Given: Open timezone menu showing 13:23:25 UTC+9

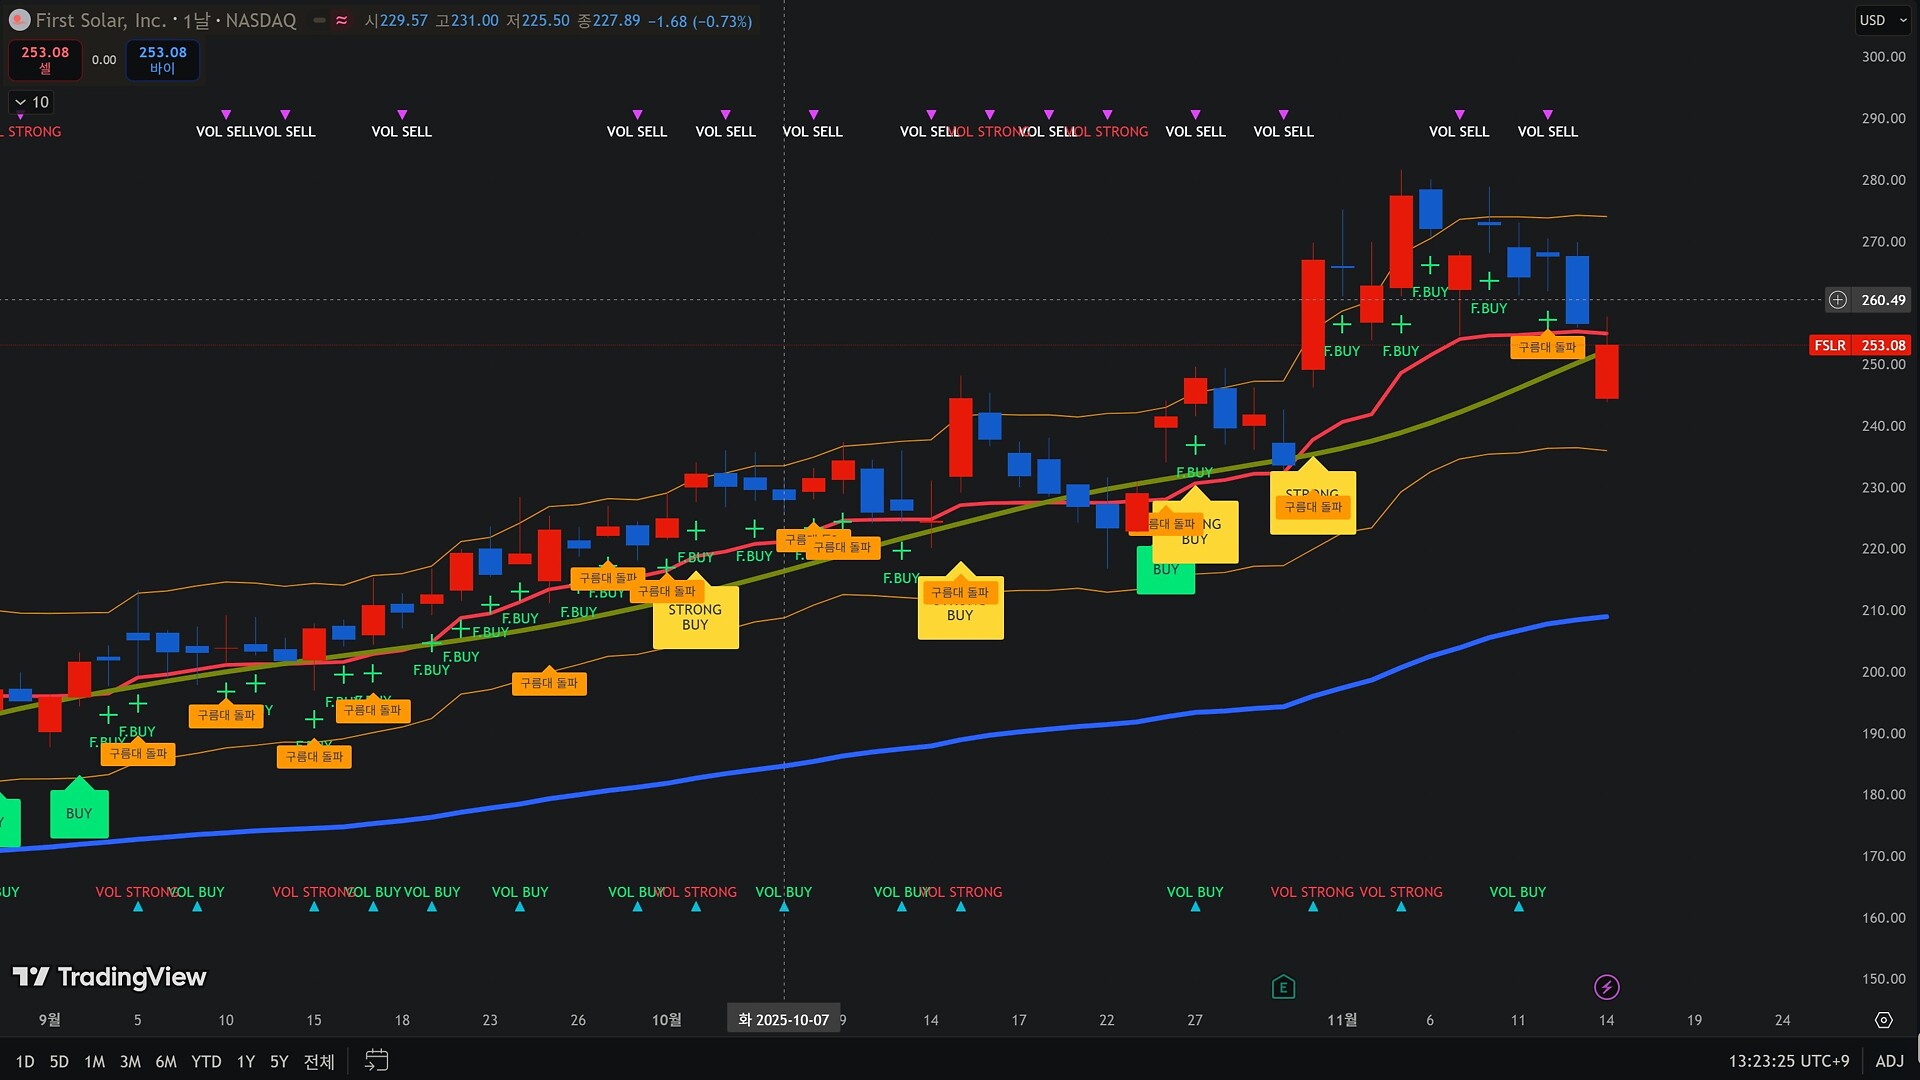Looking at the screenshot, I should 1788,1061.
